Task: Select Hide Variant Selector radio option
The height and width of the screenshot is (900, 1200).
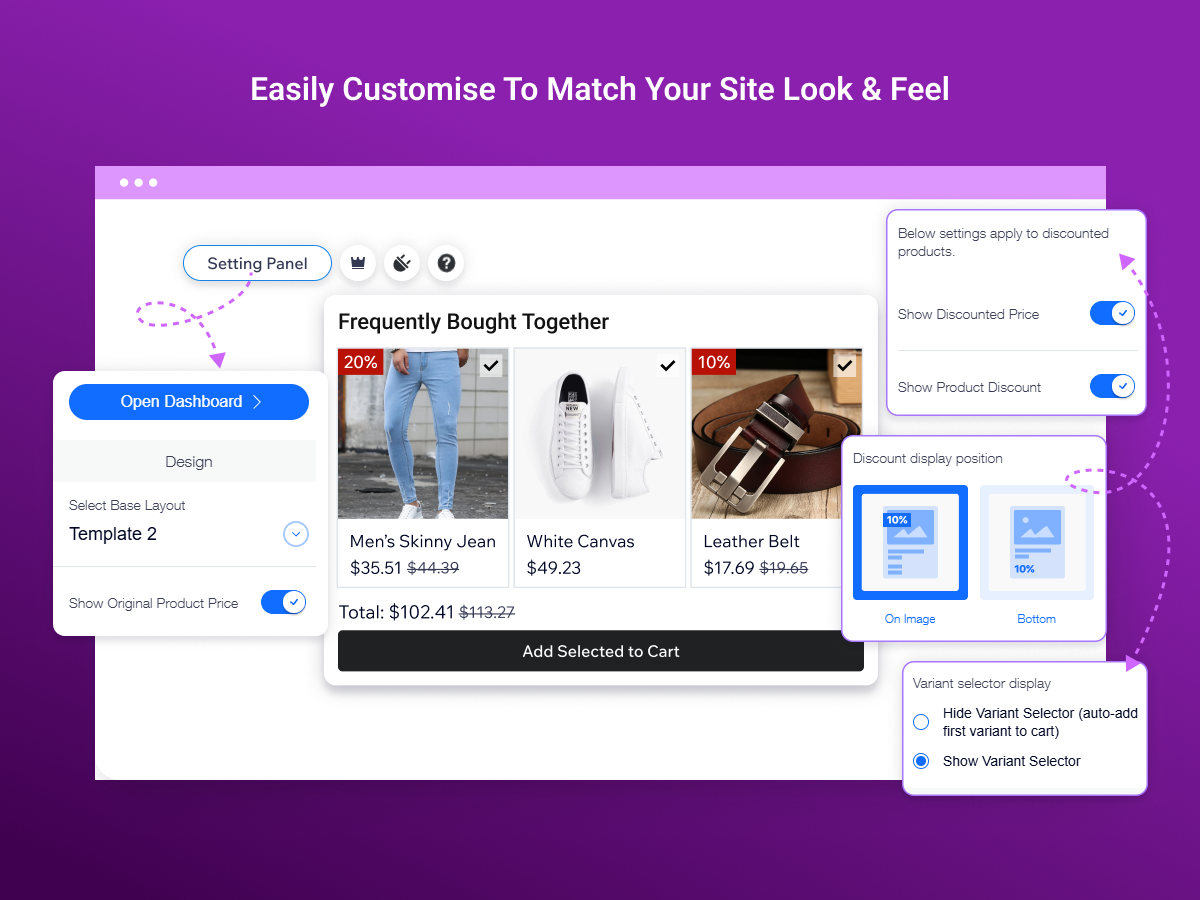Action: [x=921, y=722]
